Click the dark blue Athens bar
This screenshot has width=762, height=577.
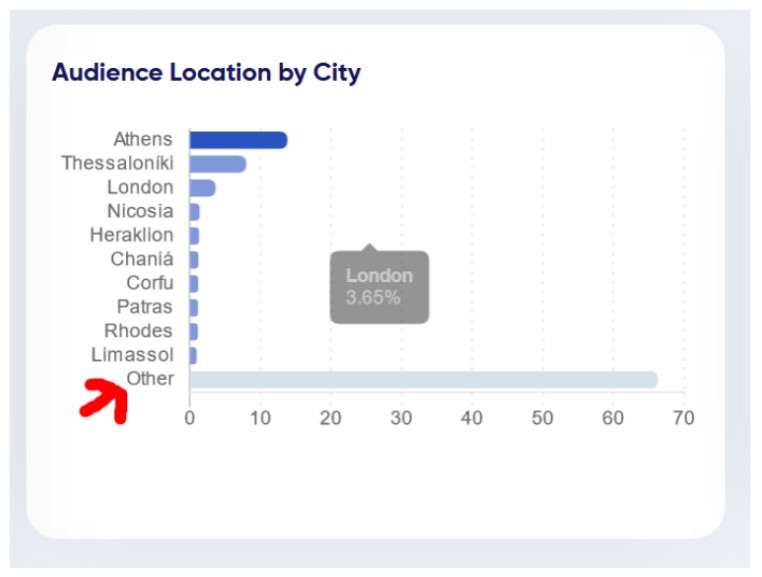(x=238, y=140)
